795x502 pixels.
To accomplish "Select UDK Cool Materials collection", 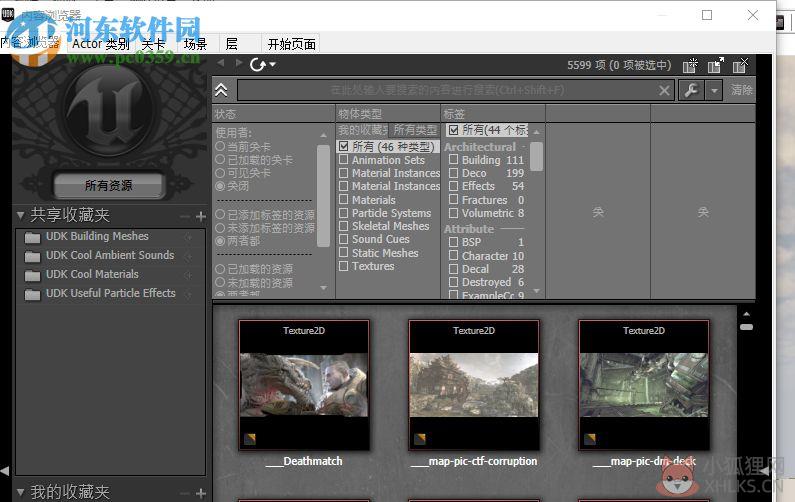I will click(110, 274).
